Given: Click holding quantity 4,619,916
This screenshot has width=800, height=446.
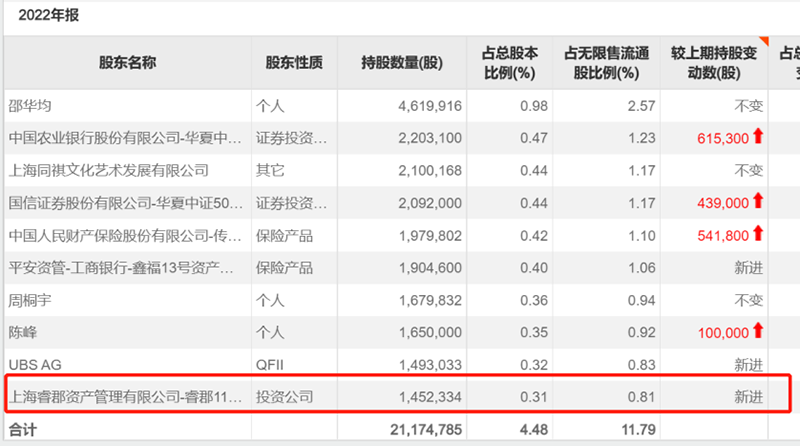Looking at the screenshot, I should [430, 106].
